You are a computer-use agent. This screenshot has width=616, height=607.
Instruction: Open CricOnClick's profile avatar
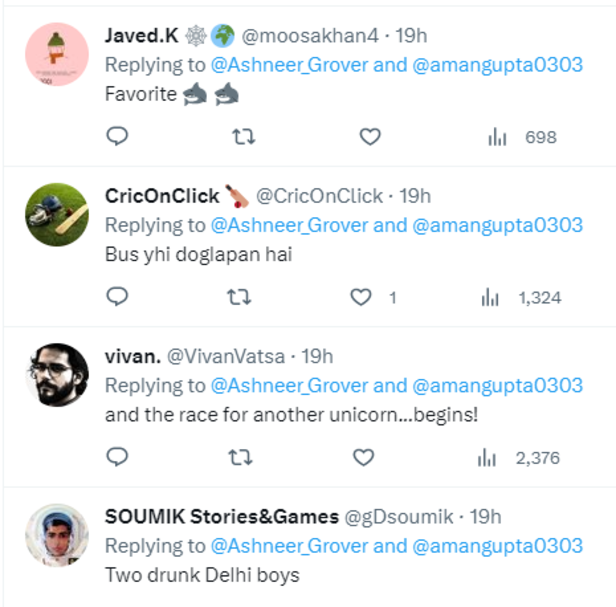tap(56, 215)
